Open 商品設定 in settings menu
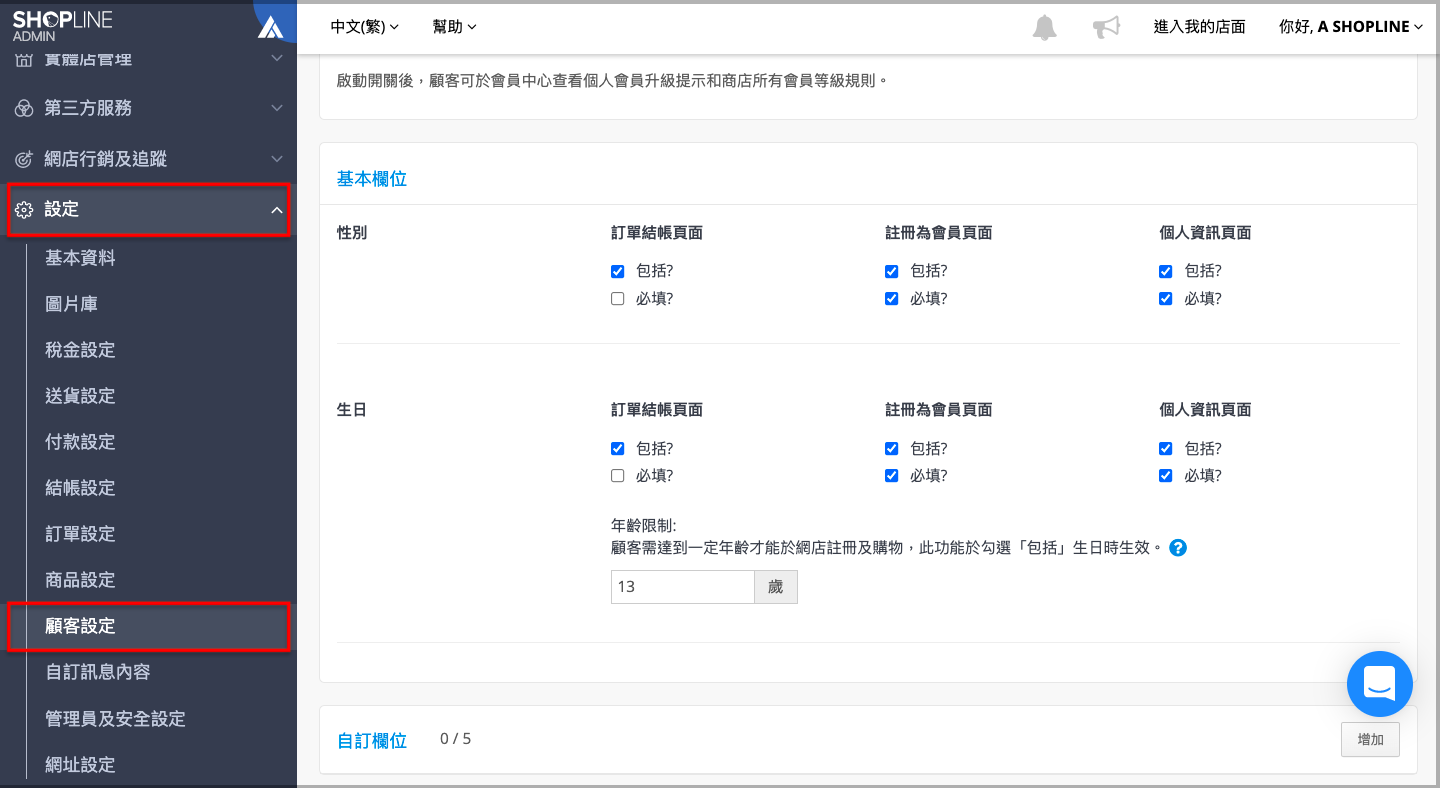The height and width of the screenshot is (788, 1440). pyautogui.click(x=80, y=580)
